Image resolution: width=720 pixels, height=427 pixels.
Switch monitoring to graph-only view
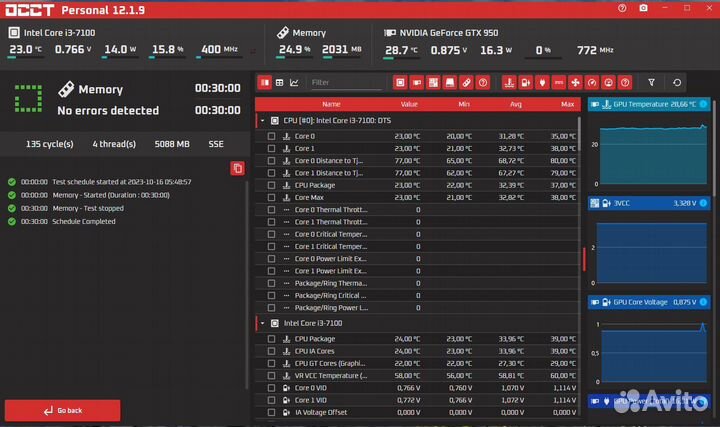[x=295, y=82]
